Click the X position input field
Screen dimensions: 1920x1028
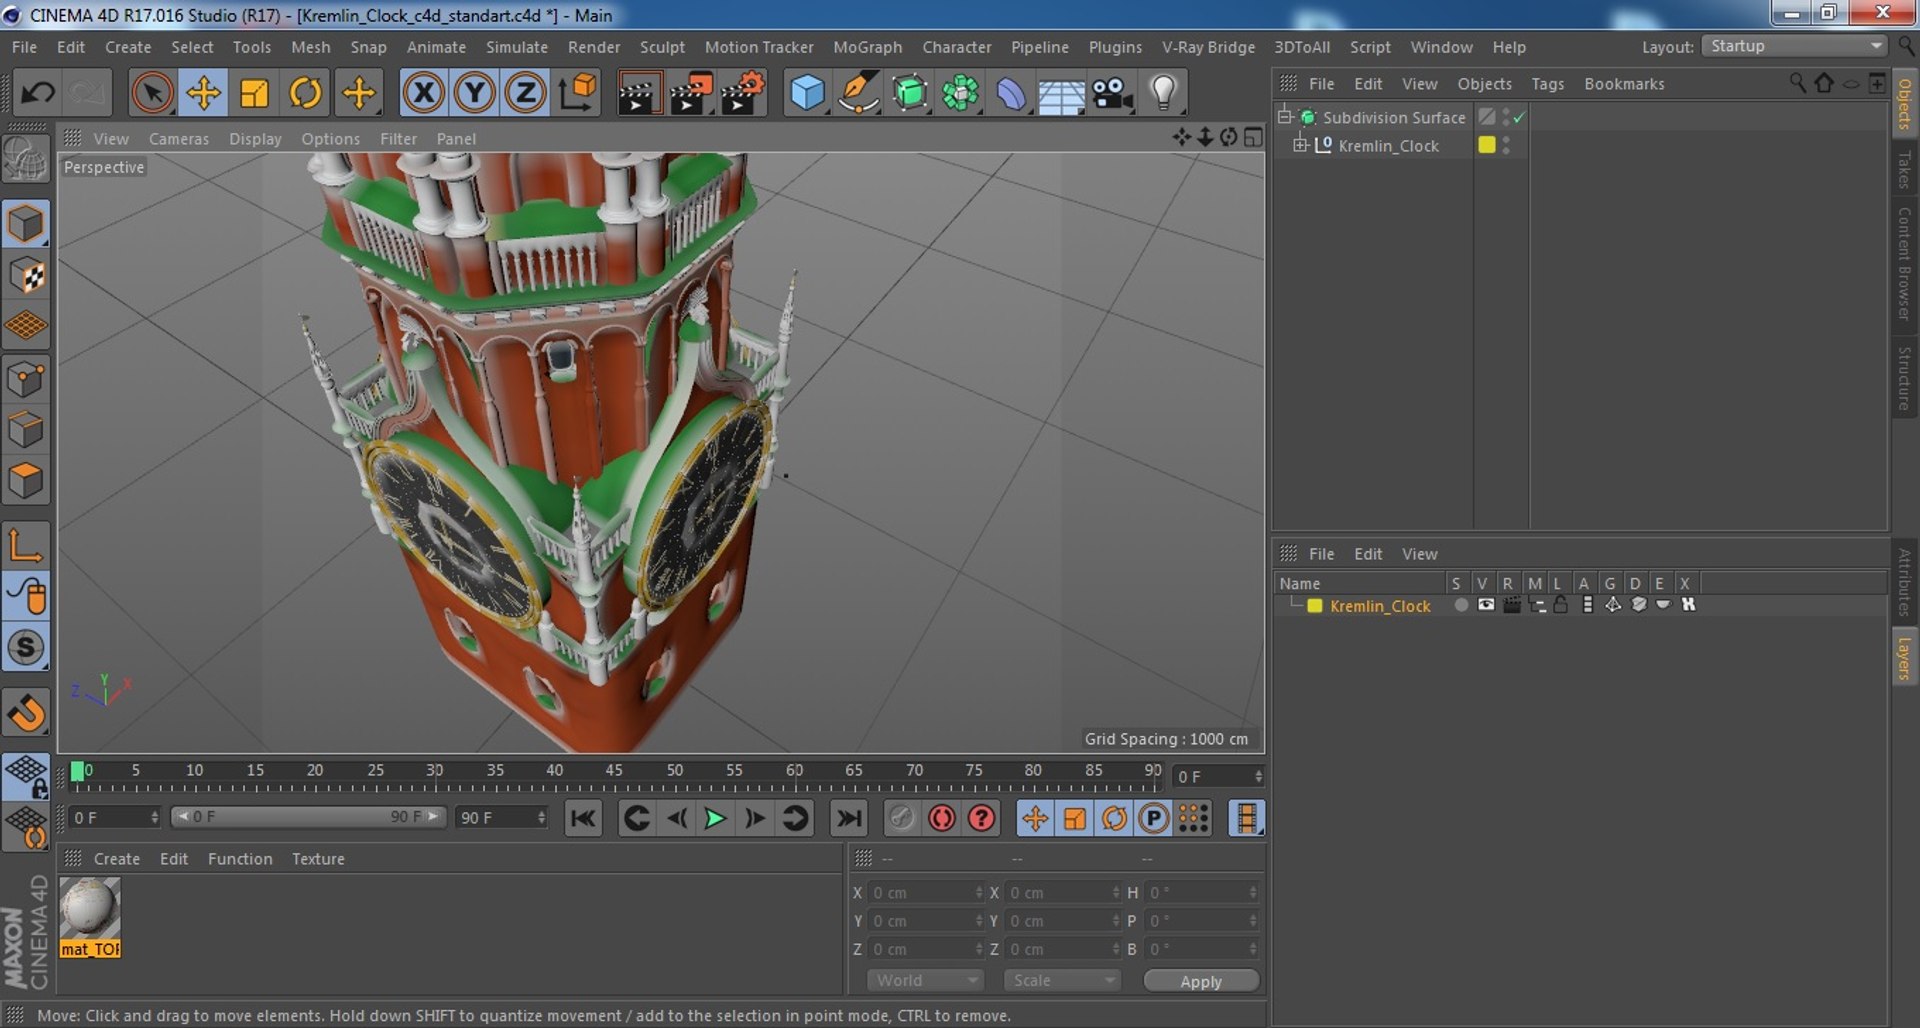925,892
